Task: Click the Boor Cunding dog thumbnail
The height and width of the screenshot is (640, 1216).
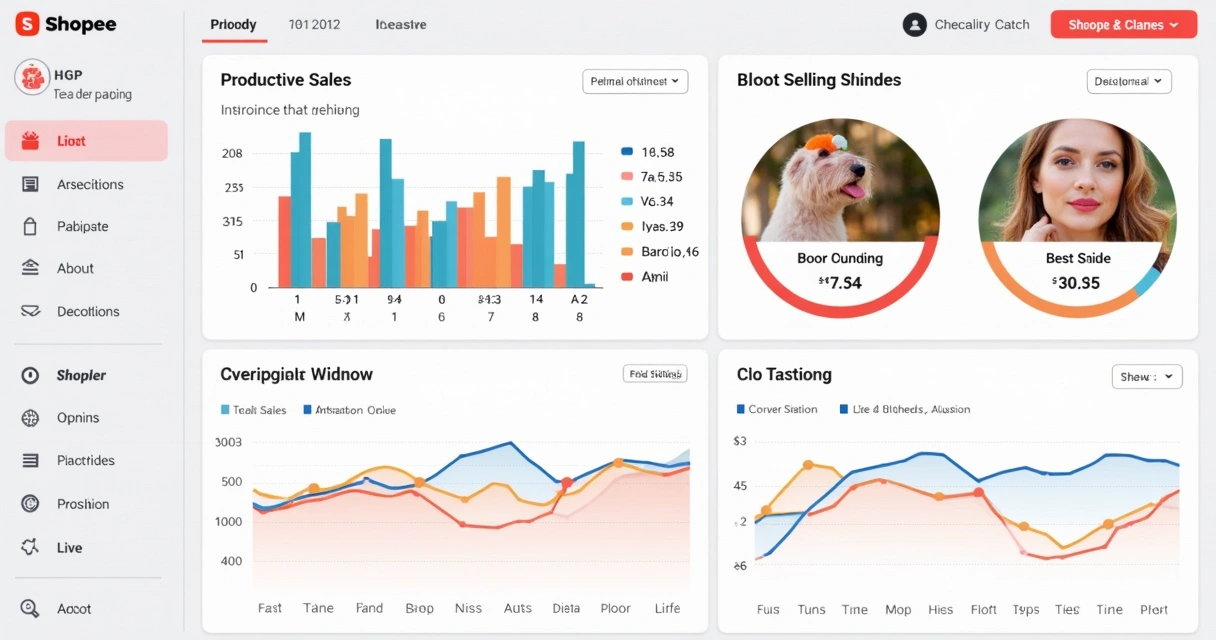Action: [x=839, y=180]
